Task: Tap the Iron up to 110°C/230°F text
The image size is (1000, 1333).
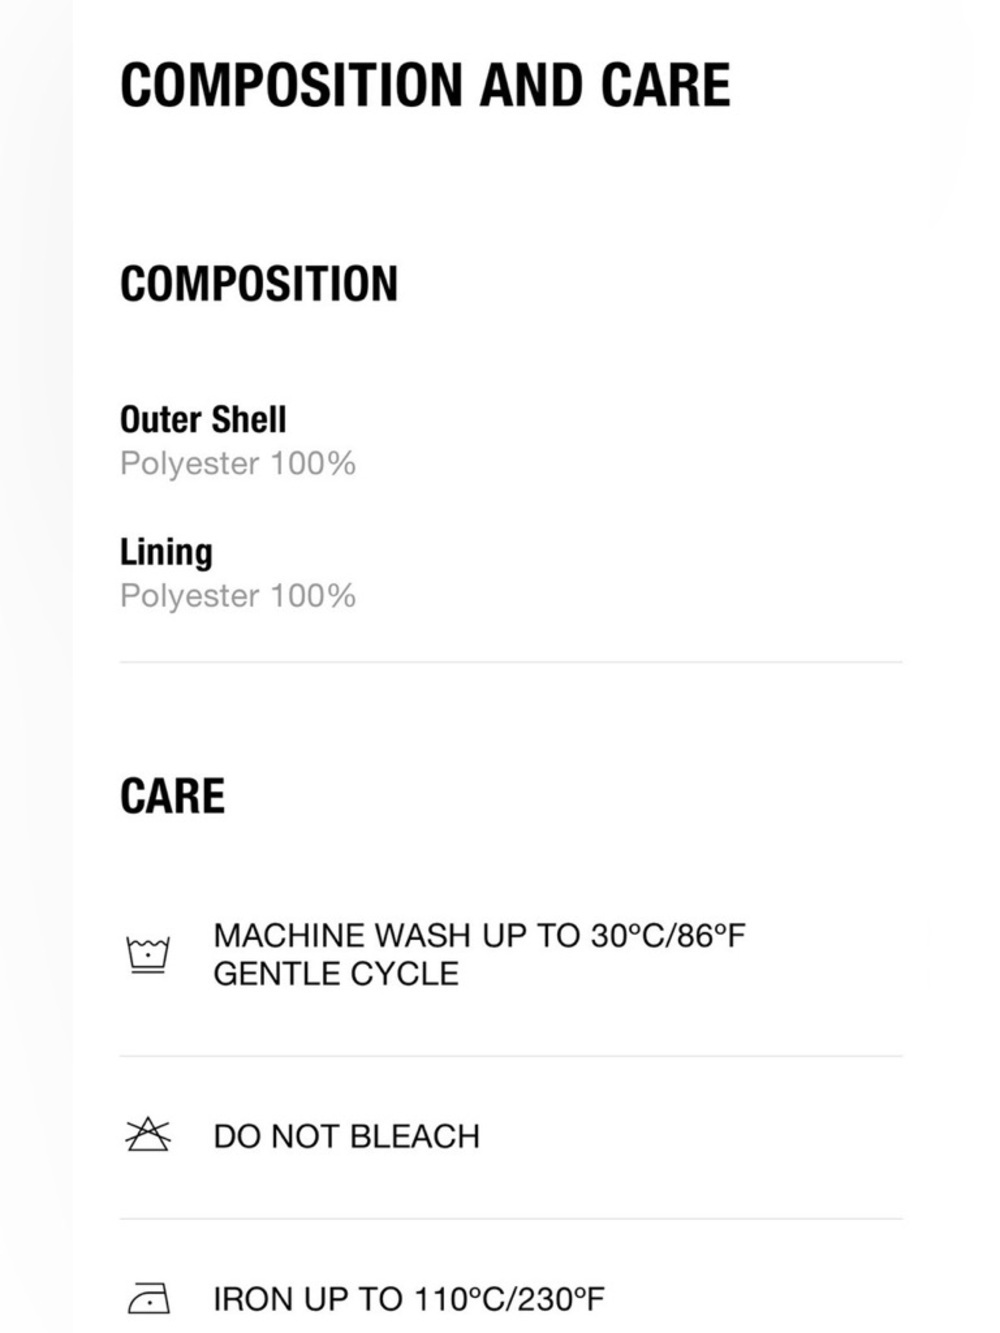Action: point(409,1299)
